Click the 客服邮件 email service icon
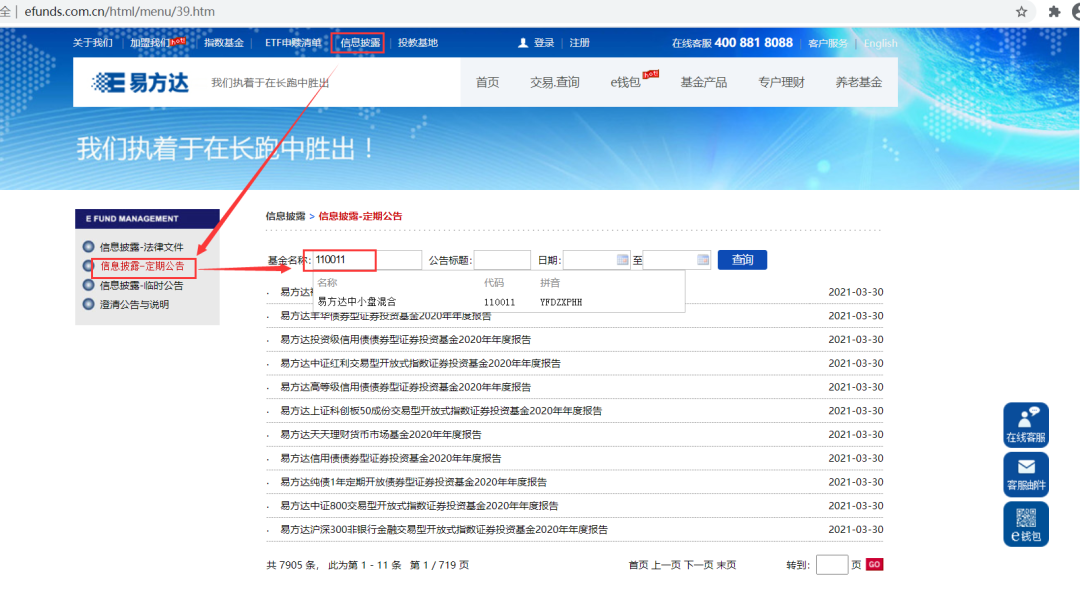The image size is (1080, 593). pos(1026,474)
